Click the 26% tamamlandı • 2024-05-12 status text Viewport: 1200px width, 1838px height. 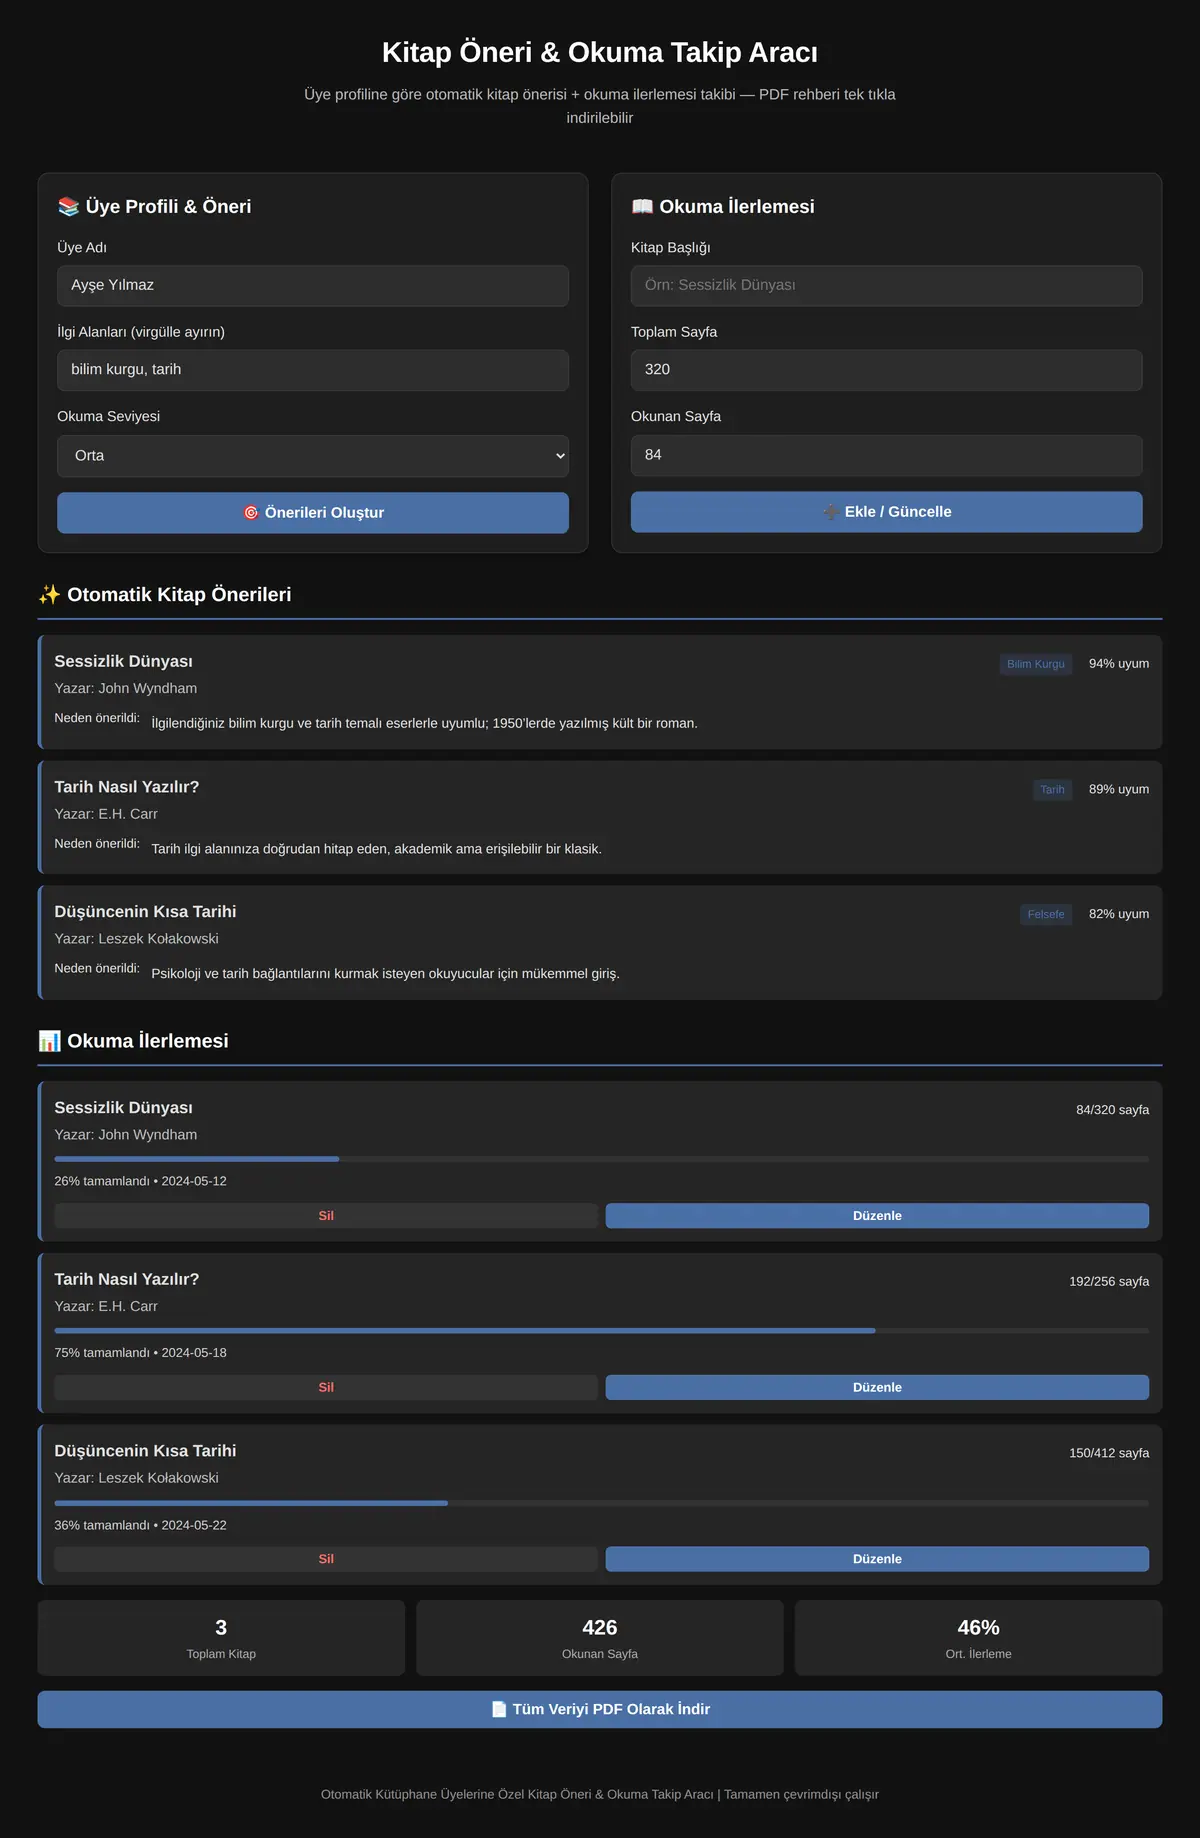(140, 1182)
